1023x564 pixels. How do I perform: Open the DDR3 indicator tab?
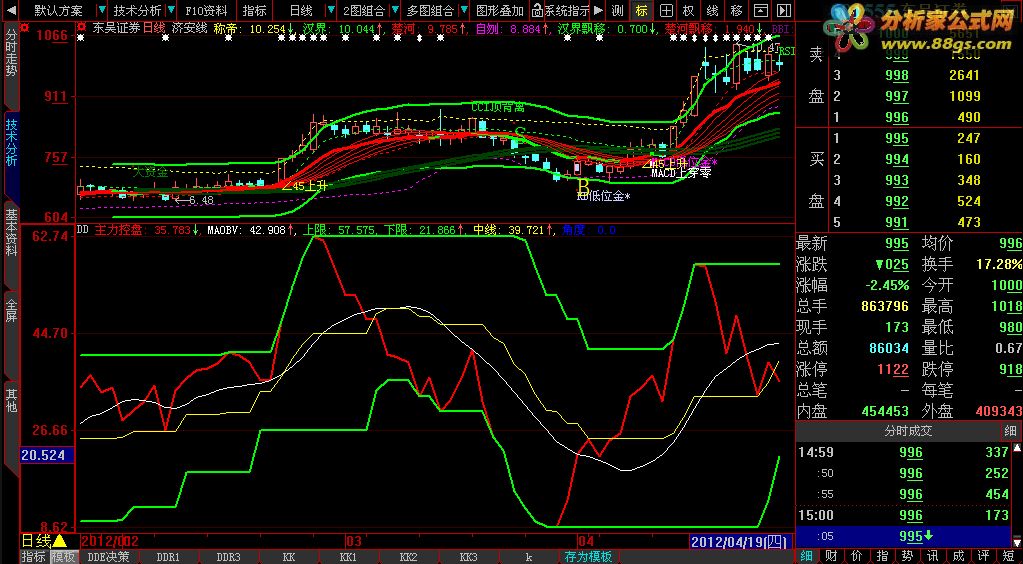(x=228, y=557)
